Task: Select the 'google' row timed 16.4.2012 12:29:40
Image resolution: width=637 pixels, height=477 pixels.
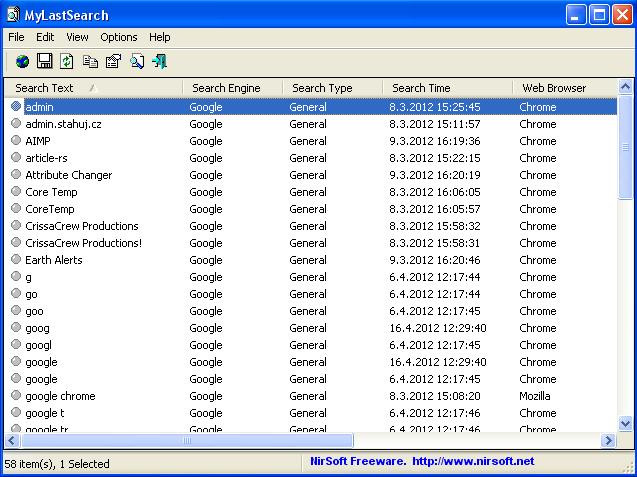Action: 311,362
